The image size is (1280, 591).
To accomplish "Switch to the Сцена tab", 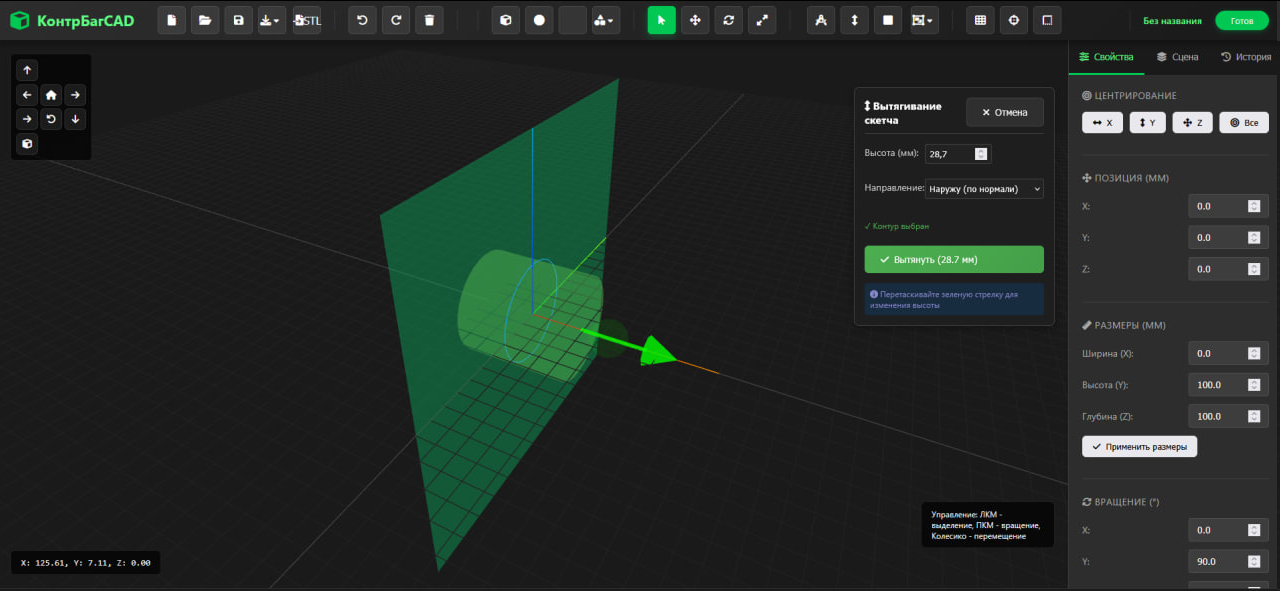I will [1177, 56].
